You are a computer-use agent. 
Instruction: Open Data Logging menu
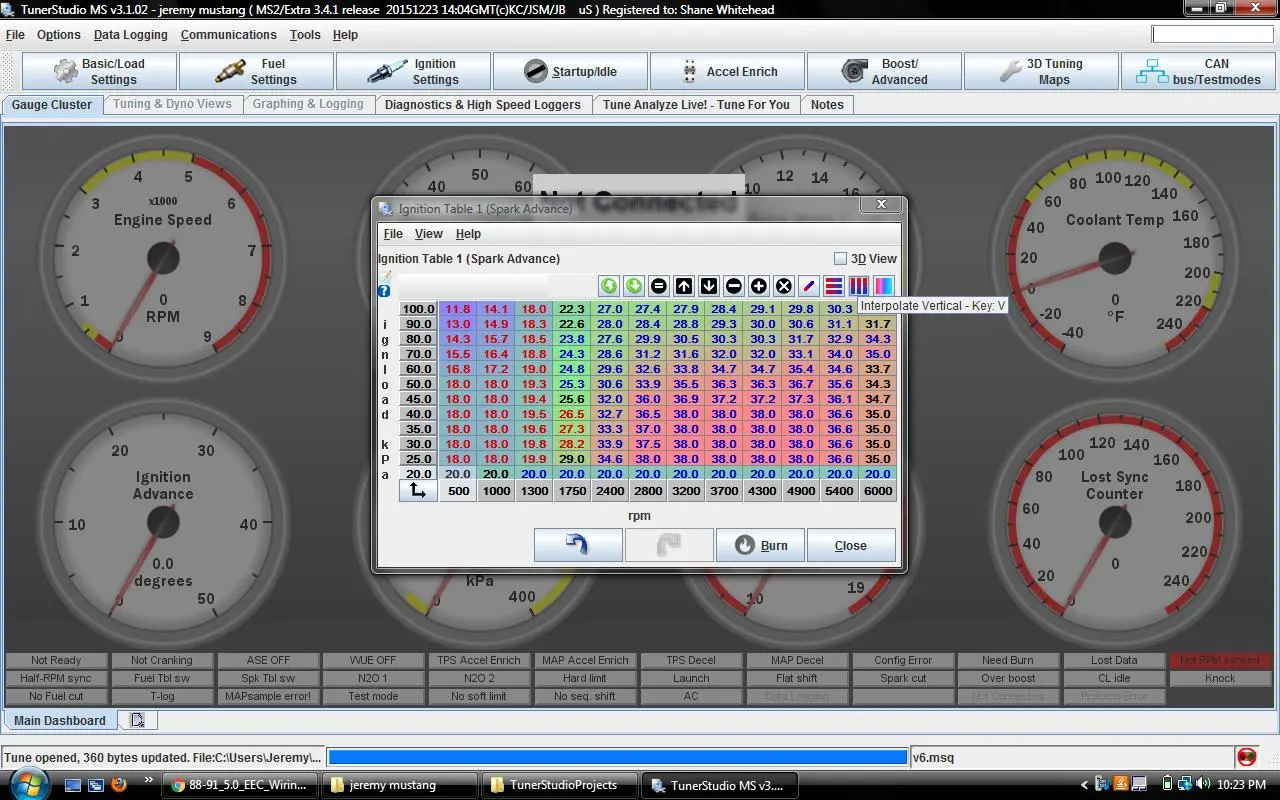pos(131,34)
